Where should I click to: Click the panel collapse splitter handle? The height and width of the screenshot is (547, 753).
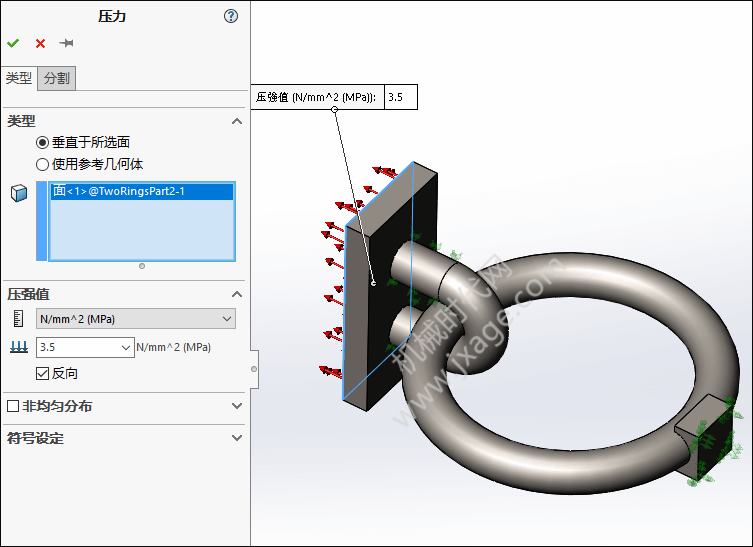click(x=254, y=369)
